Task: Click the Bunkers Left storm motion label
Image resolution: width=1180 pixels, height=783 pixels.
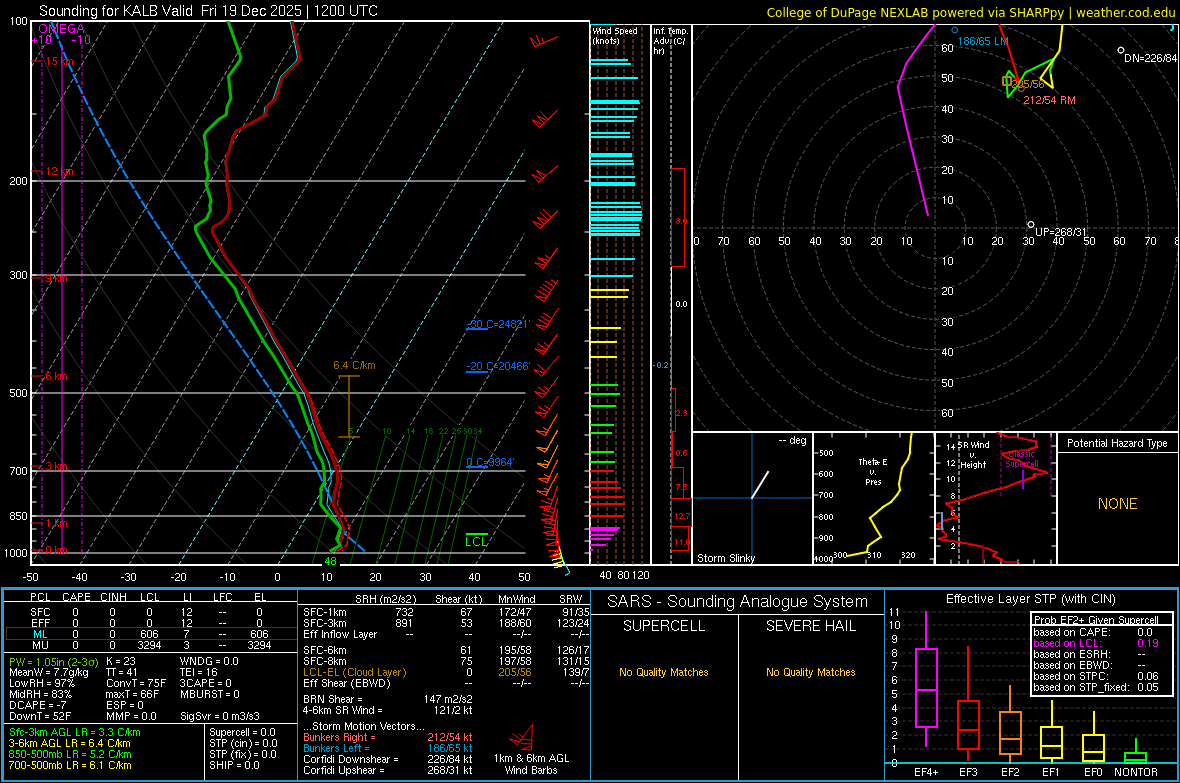Action: tap(336, 748)
